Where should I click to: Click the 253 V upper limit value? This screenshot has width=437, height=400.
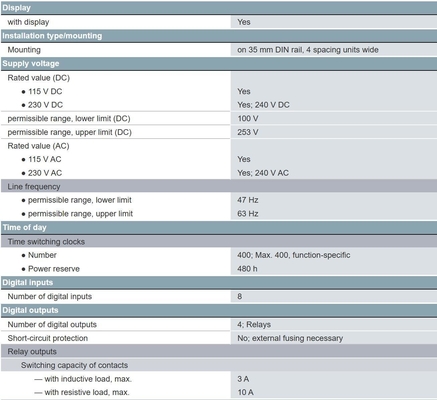248,132
